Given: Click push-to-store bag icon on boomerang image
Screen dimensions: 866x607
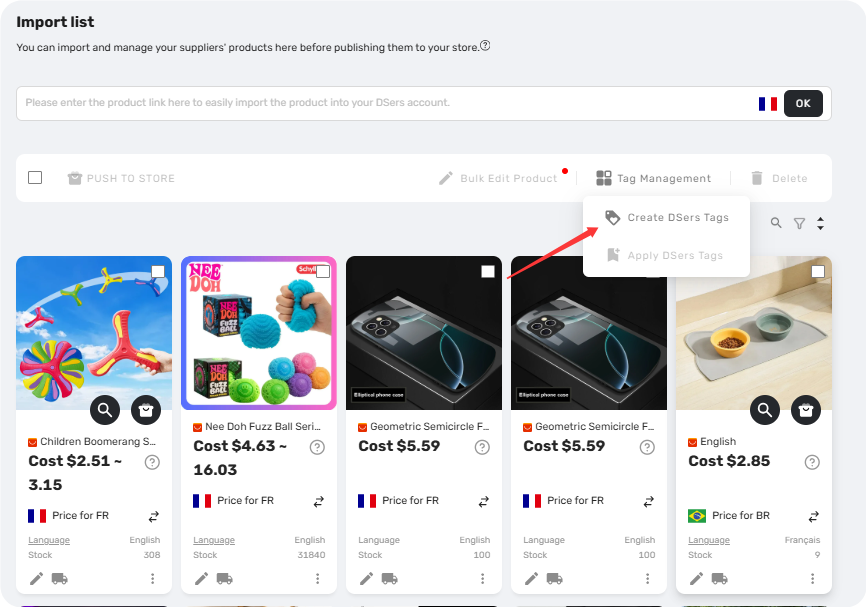Looking at the screenshot, I should click(x=146, y=410).
